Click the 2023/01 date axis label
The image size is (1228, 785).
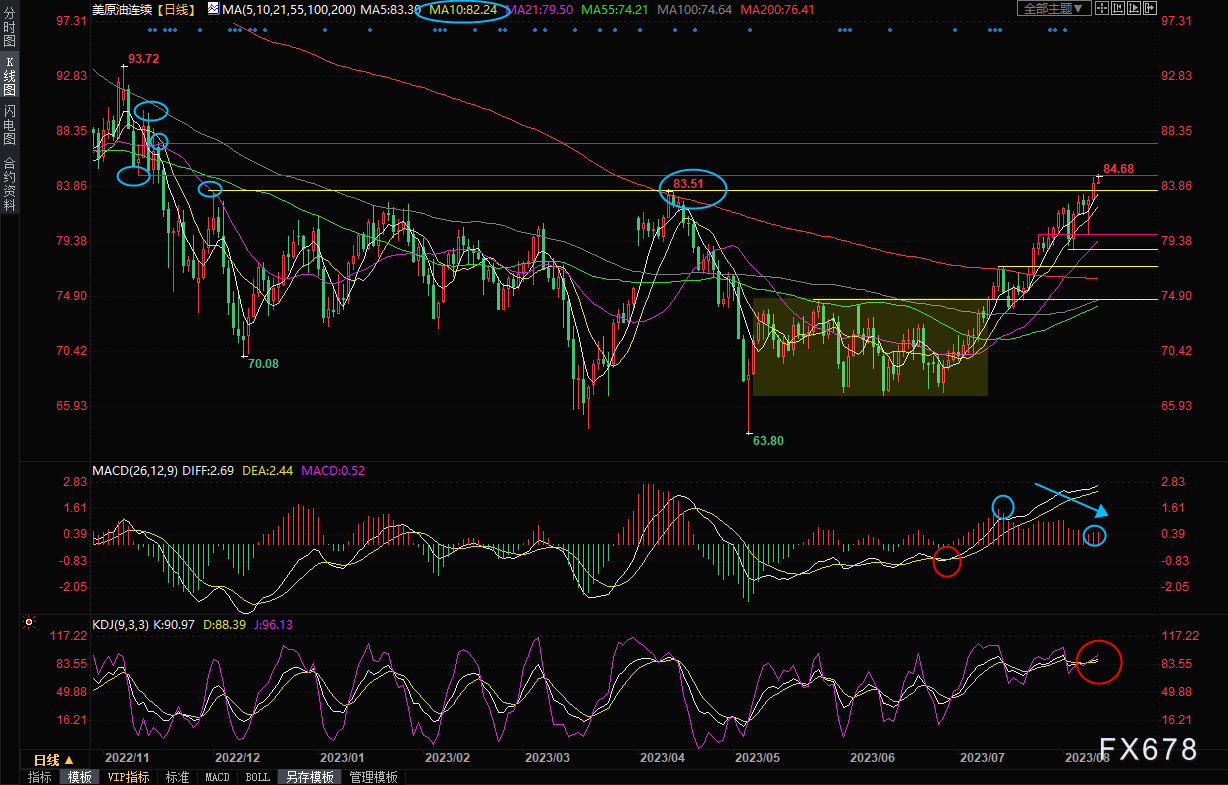coord(342,759)
